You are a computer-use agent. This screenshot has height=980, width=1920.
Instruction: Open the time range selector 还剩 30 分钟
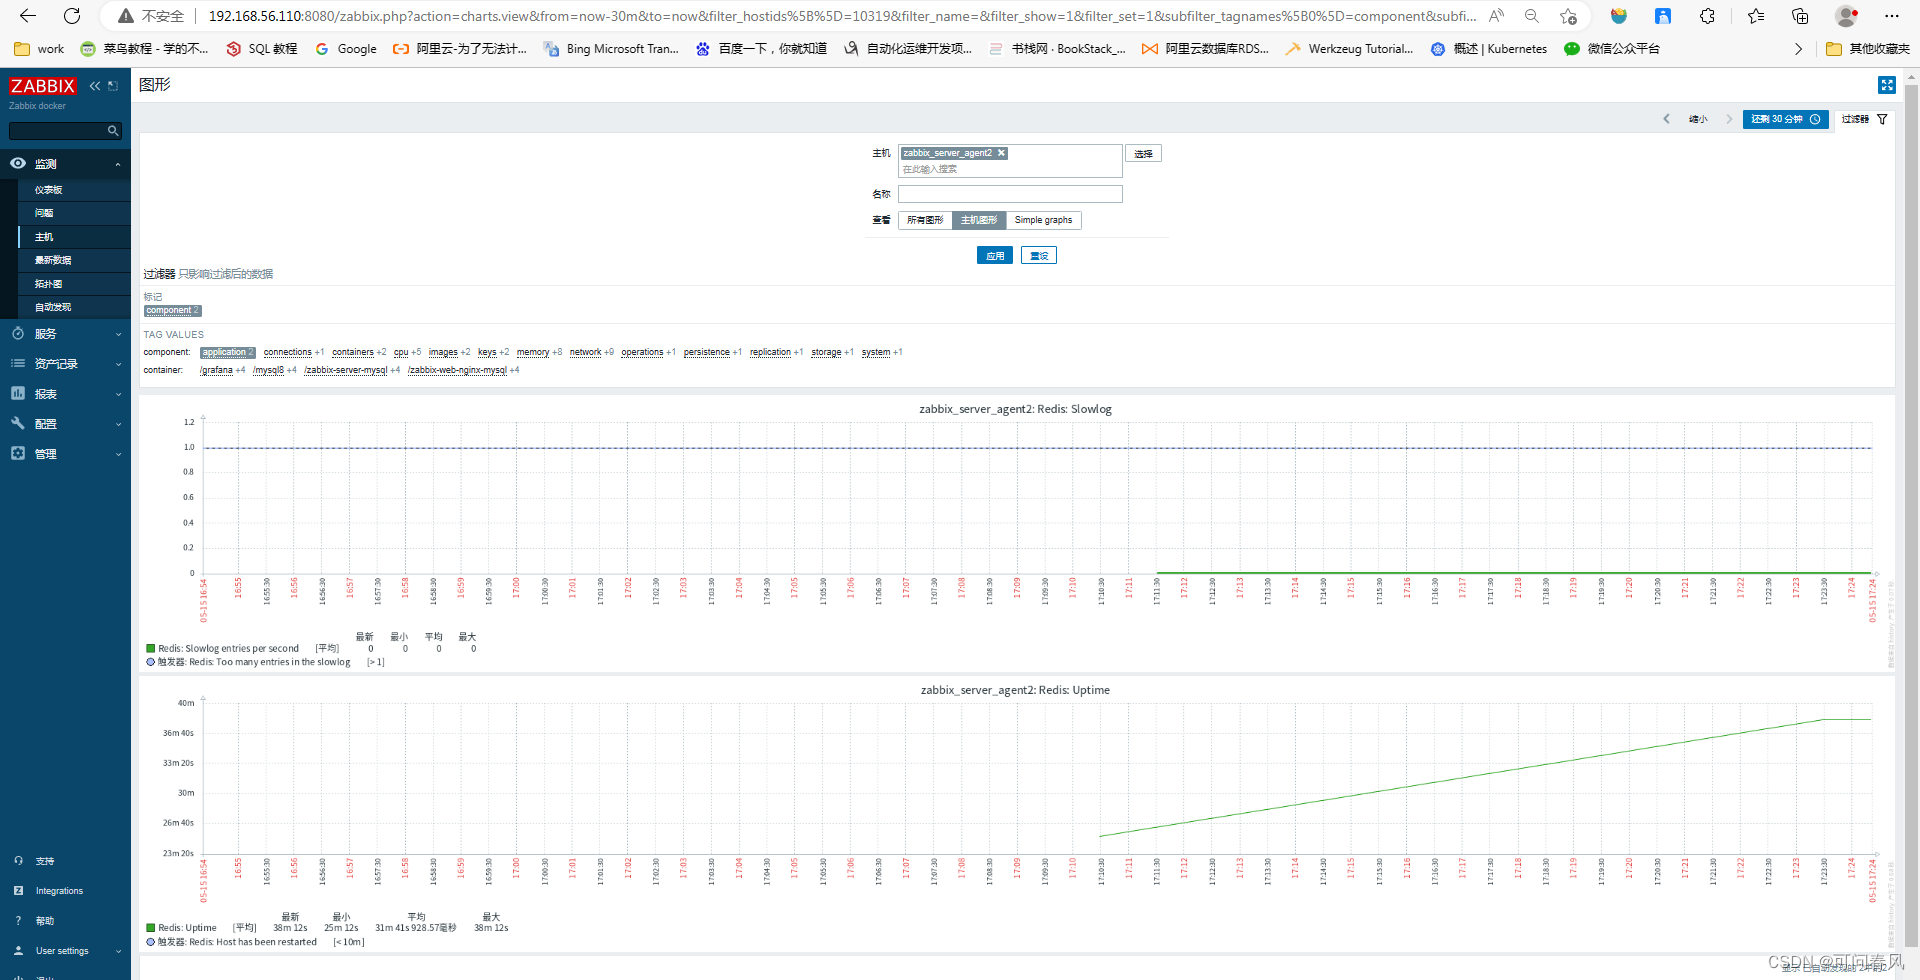[x=1785, y=119]
